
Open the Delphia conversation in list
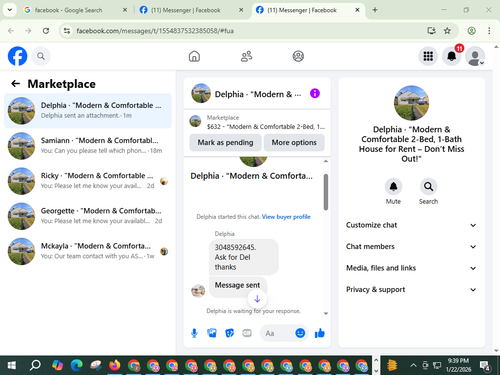[x=88, y=111]
